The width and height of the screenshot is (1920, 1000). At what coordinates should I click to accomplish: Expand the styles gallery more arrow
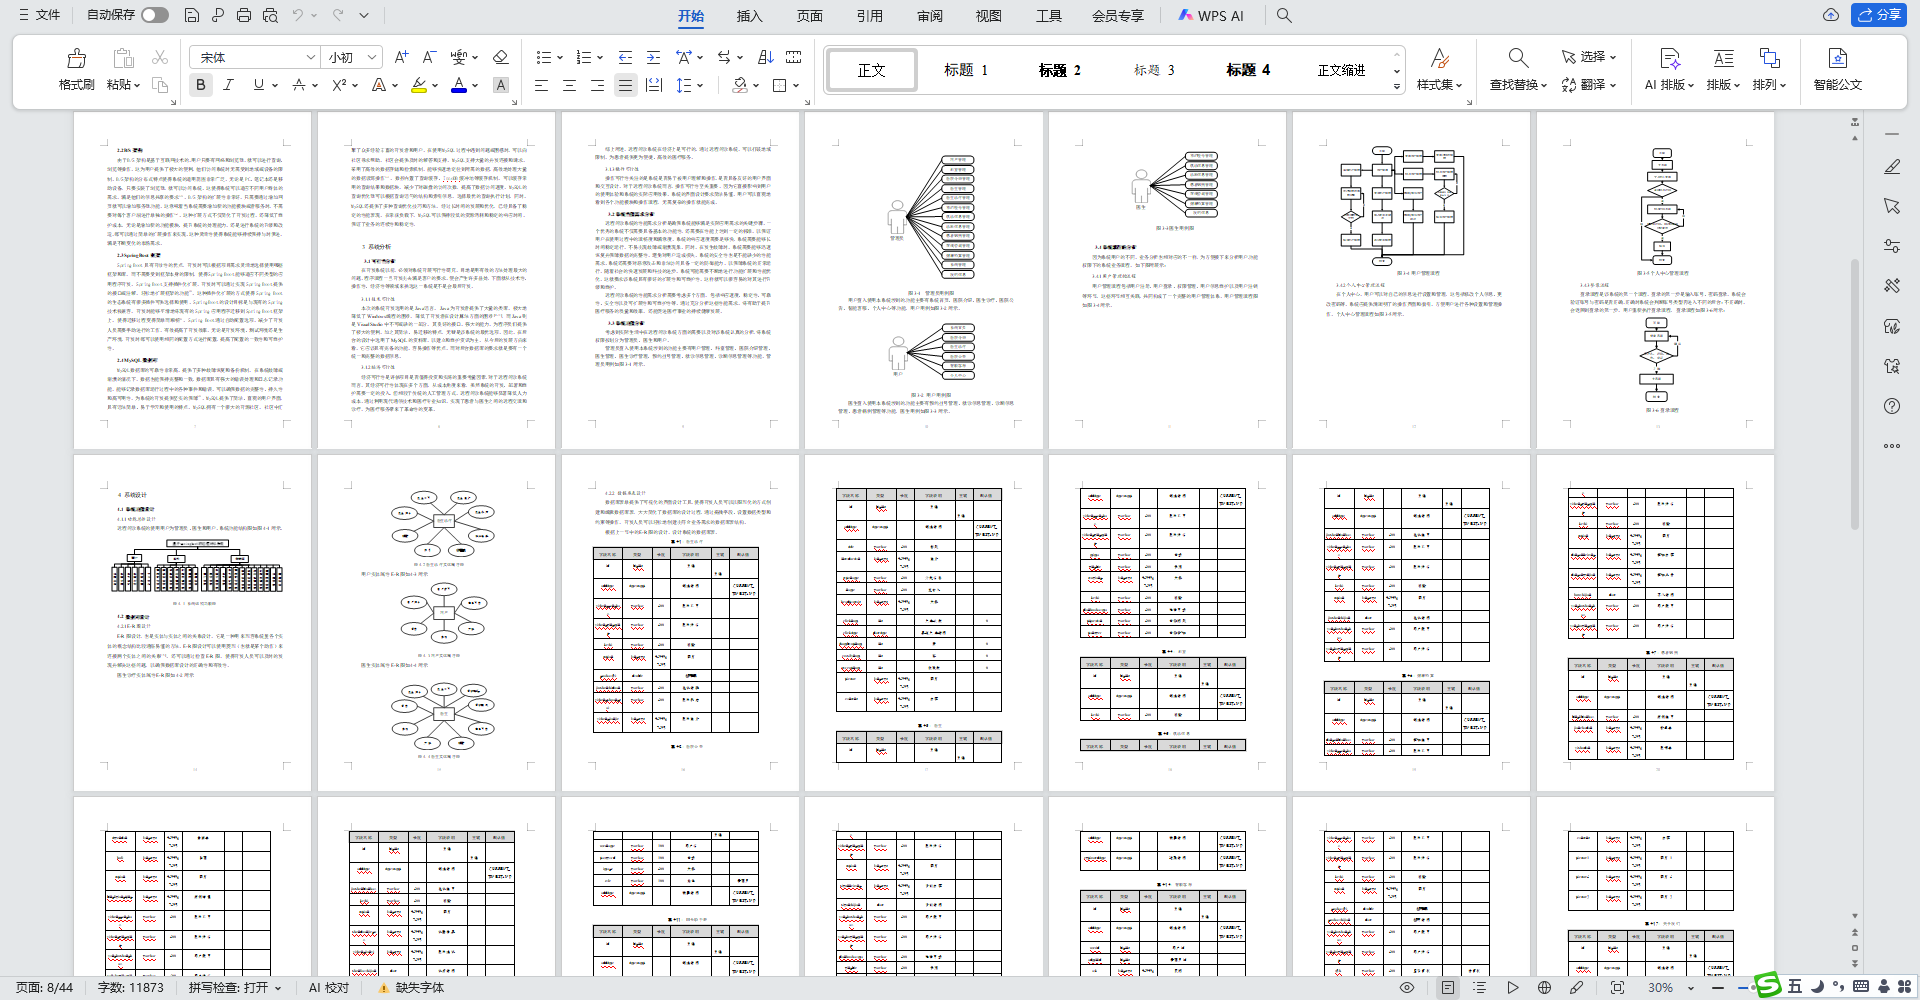click(1397, 87)
